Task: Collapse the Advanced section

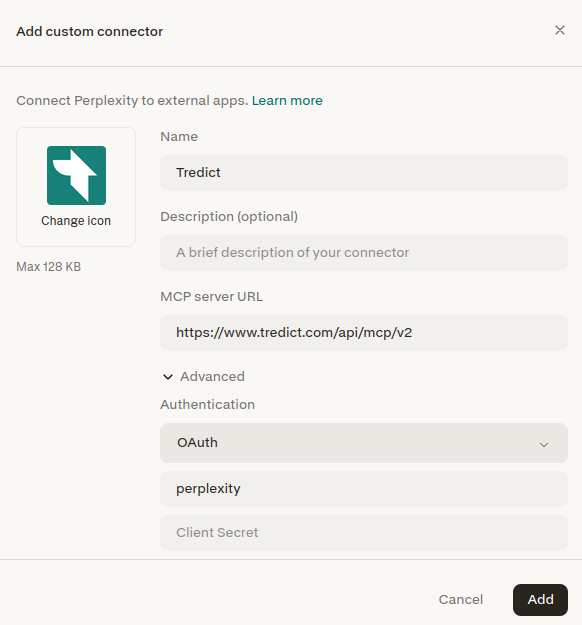Action: pyautogui.click(x=204, y=376)
